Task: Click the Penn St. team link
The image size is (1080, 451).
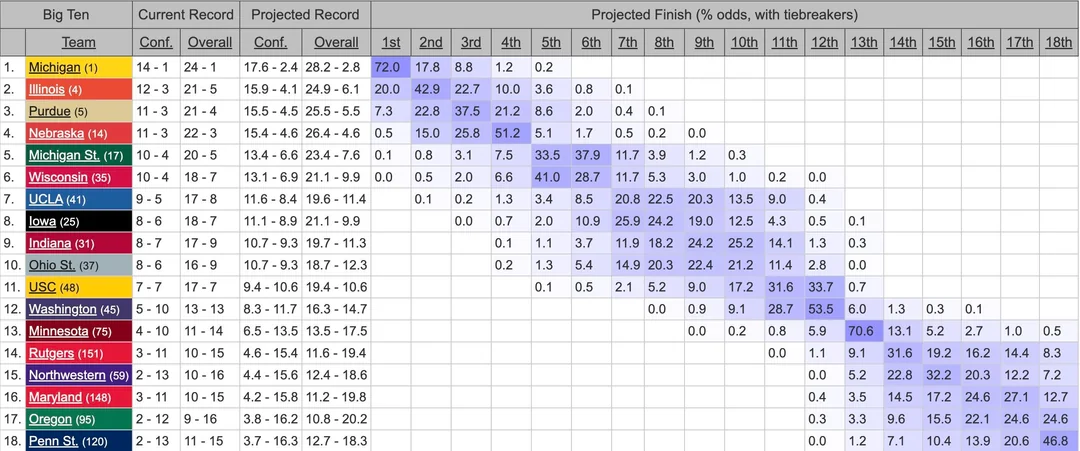Action: [x=55, y=441]
